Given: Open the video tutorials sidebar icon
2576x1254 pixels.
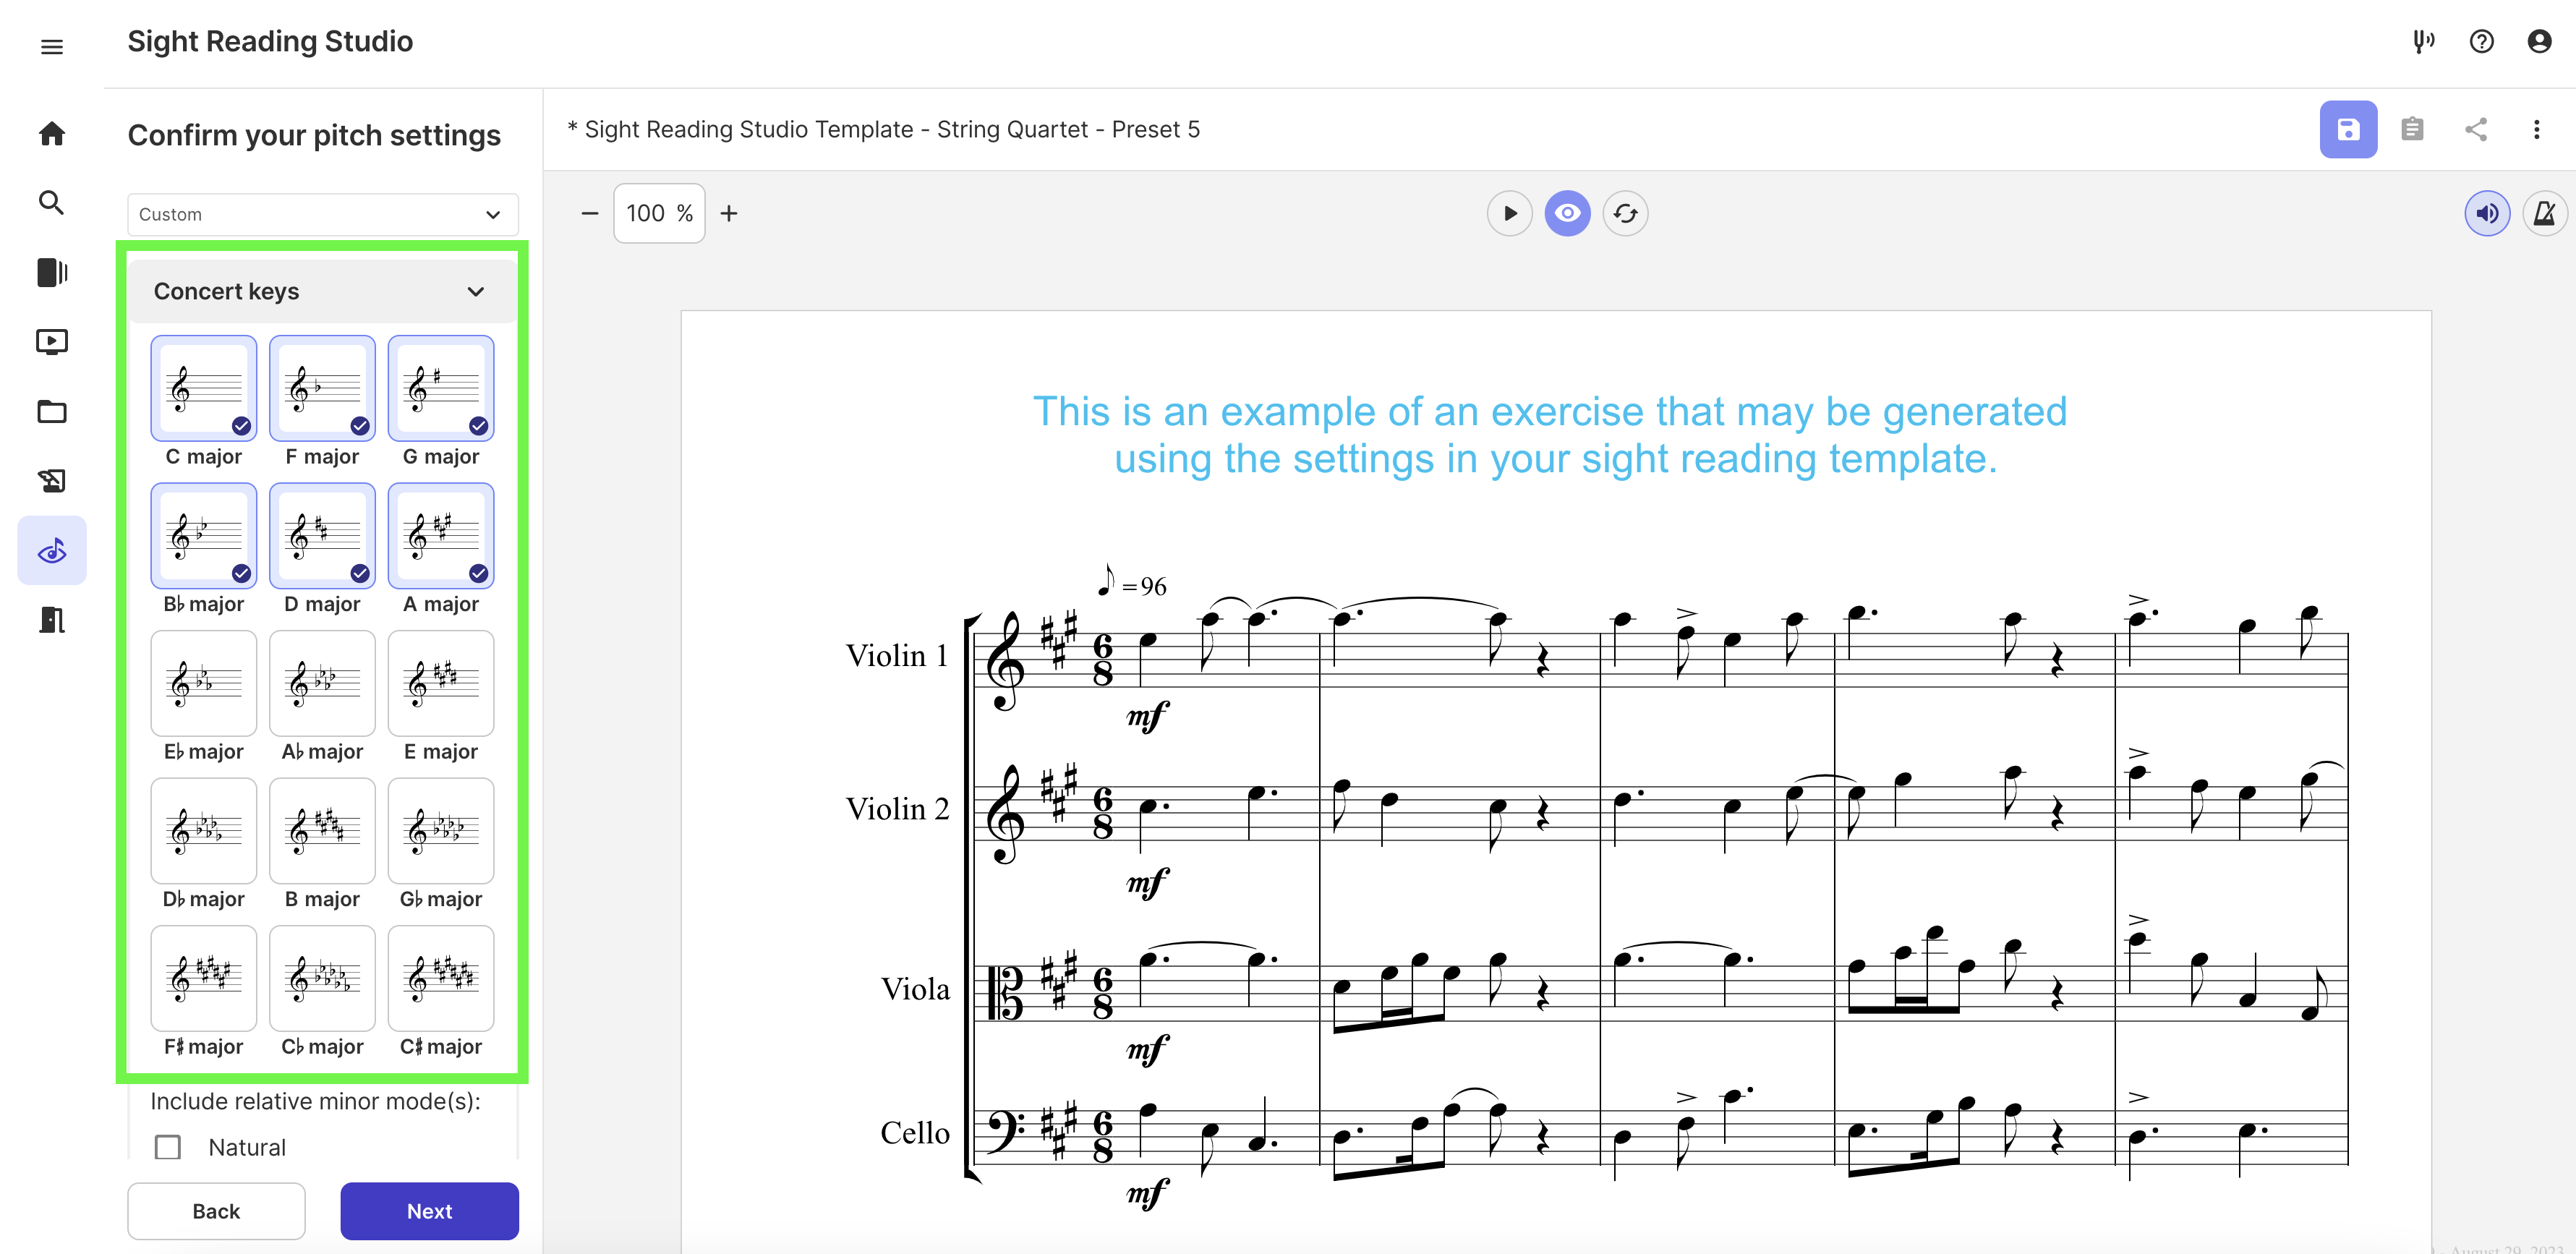Looking at the screenshot, I should click(52, 342).
